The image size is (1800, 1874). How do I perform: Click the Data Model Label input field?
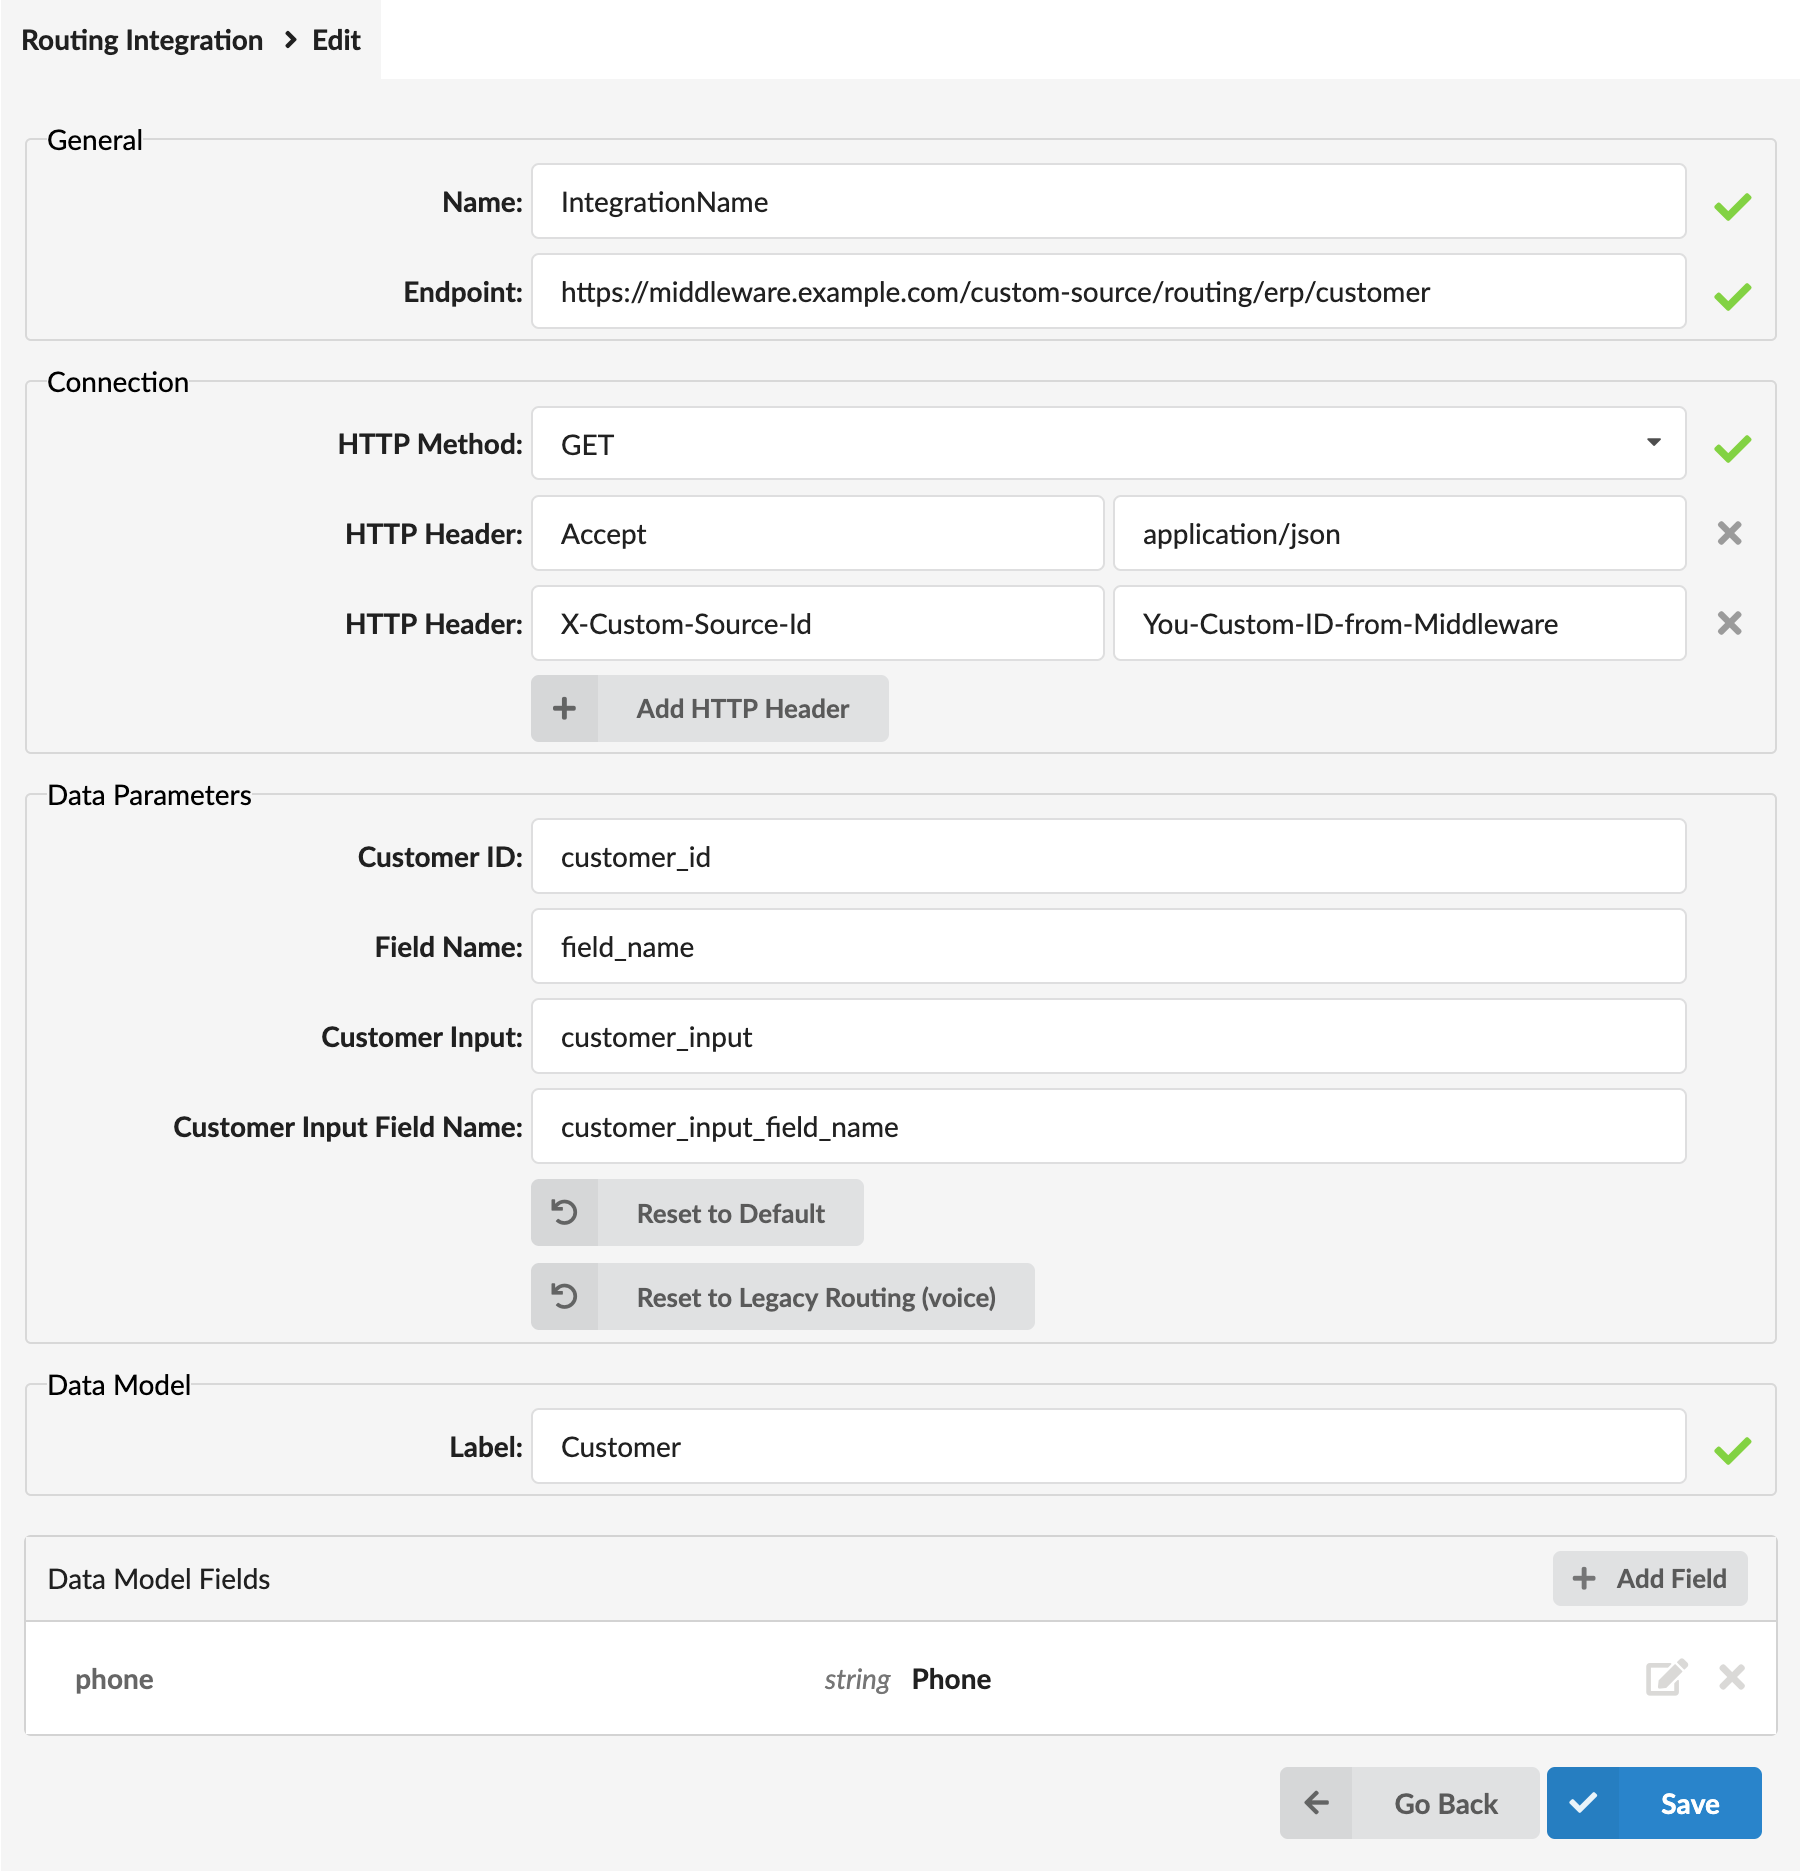(x=1109, y=1447)
